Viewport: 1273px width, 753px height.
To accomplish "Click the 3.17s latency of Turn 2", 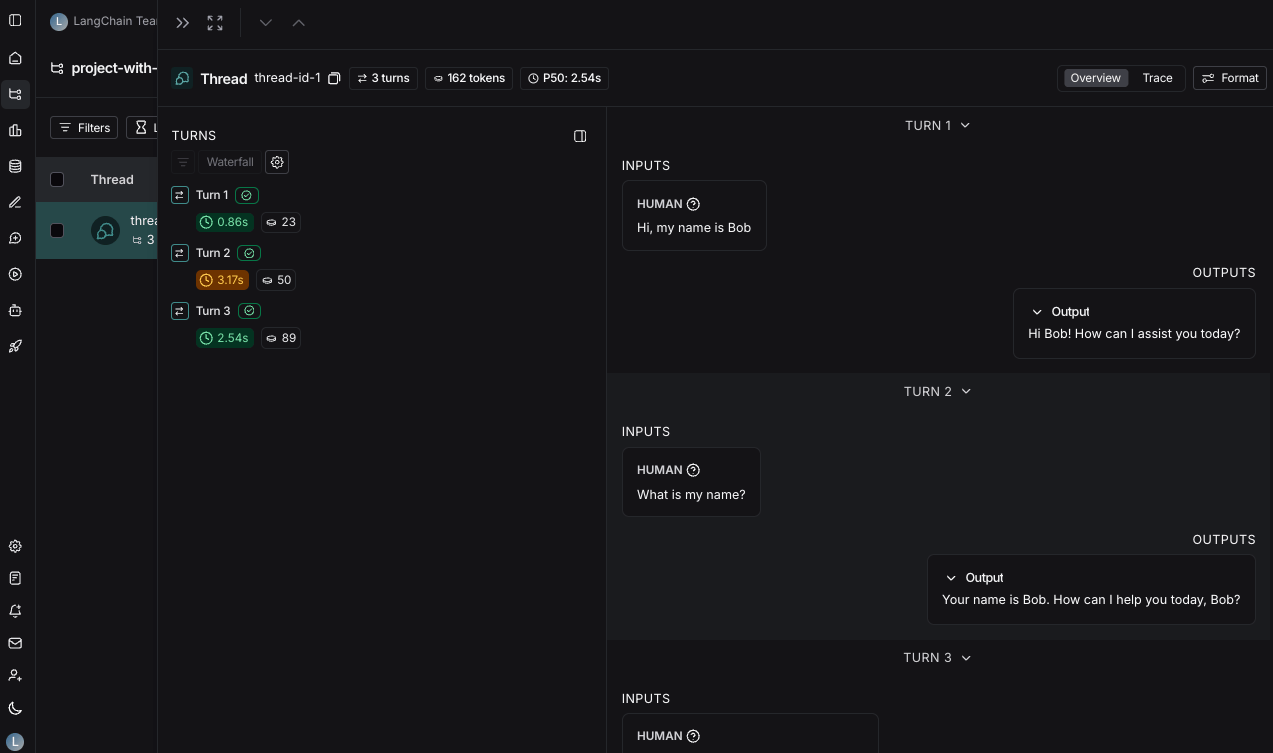I will (222, 280).
